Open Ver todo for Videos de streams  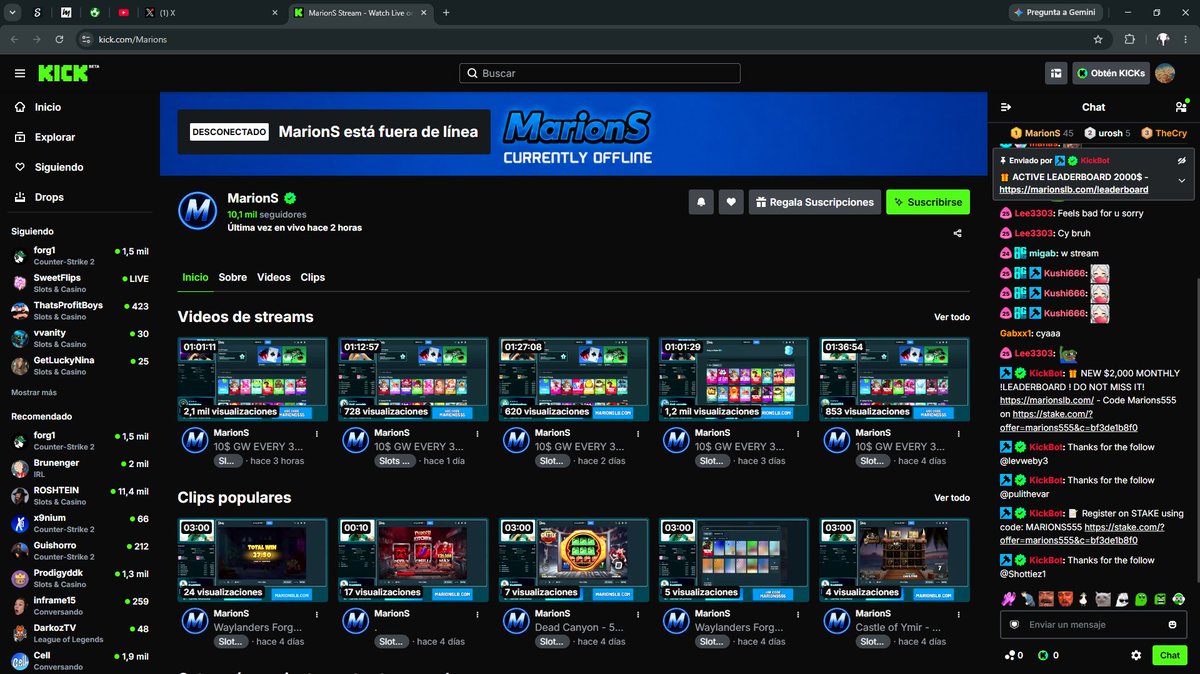pos(952,317)
